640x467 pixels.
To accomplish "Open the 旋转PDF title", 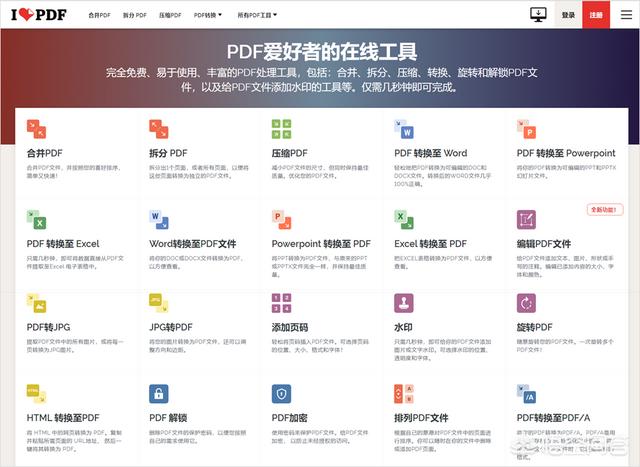I will [x=534, y=327].
